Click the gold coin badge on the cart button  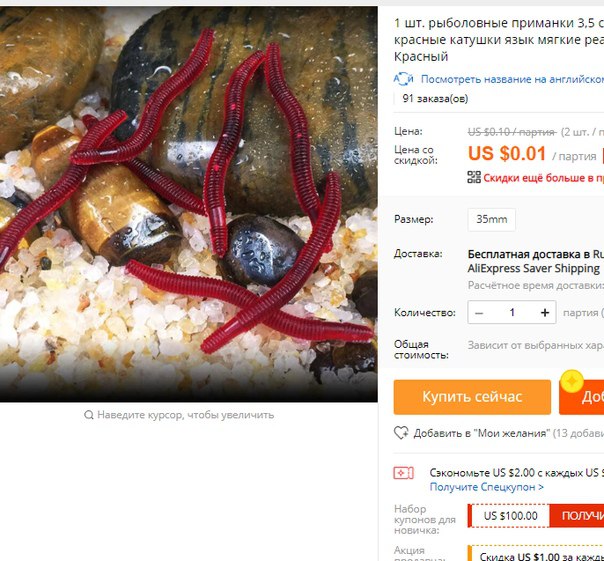(x=572, y=381)
